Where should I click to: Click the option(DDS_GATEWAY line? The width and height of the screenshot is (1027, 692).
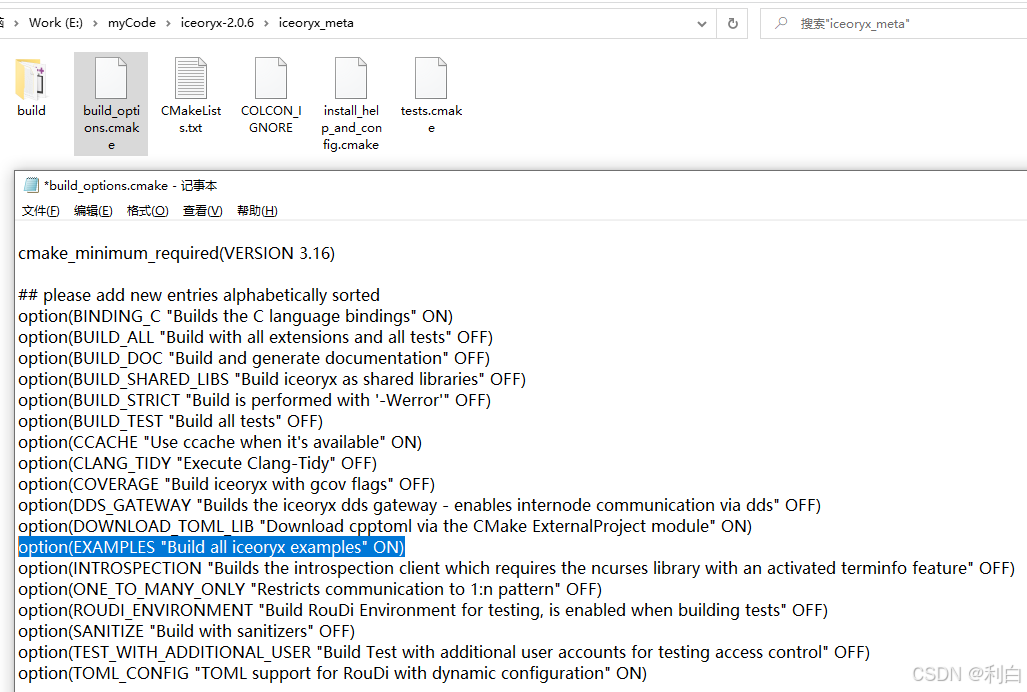point(420,505)
